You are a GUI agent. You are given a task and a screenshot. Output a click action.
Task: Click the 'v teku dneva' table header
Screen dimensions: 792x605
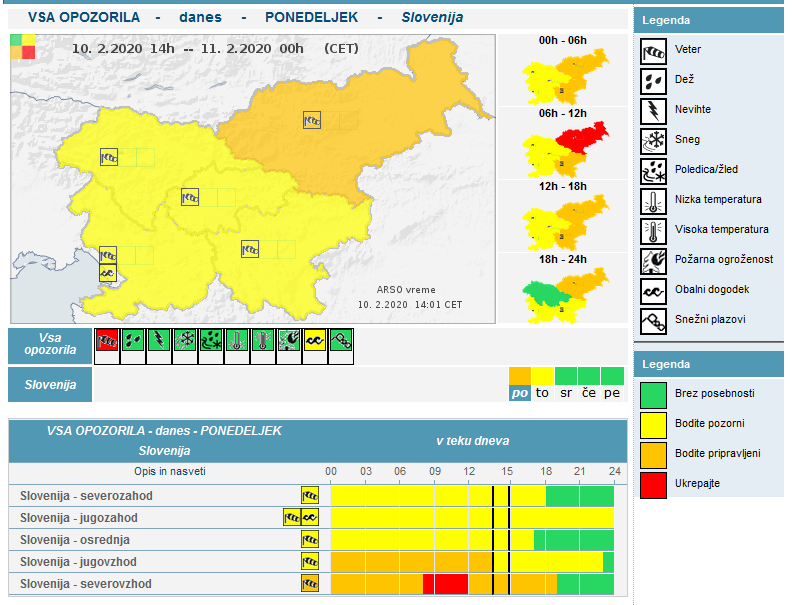click(473, 441)
